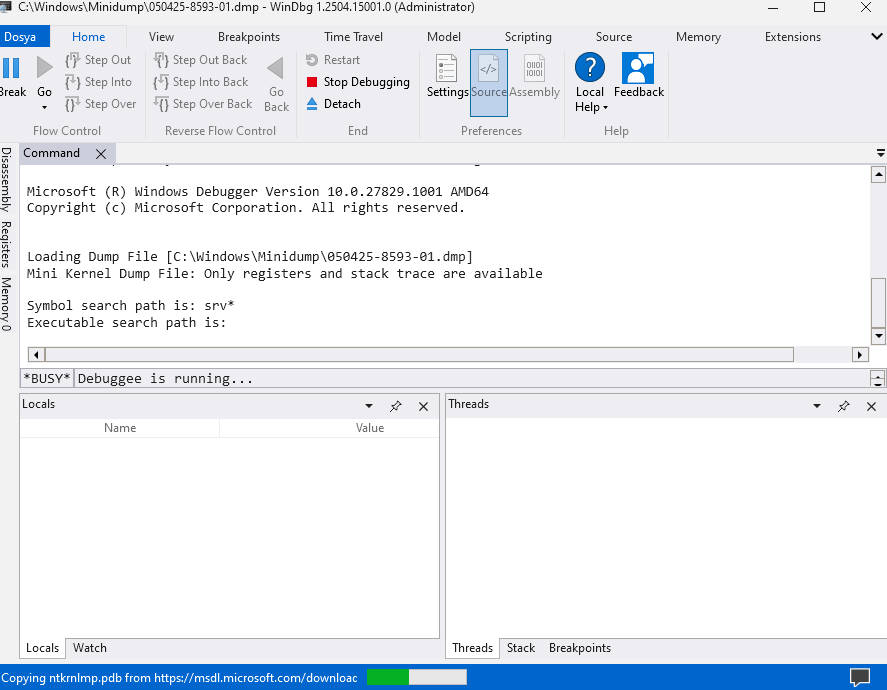887x690 pixels.
Task: Switch to the Scripting ribbon tab
Action: pos(528,37)
